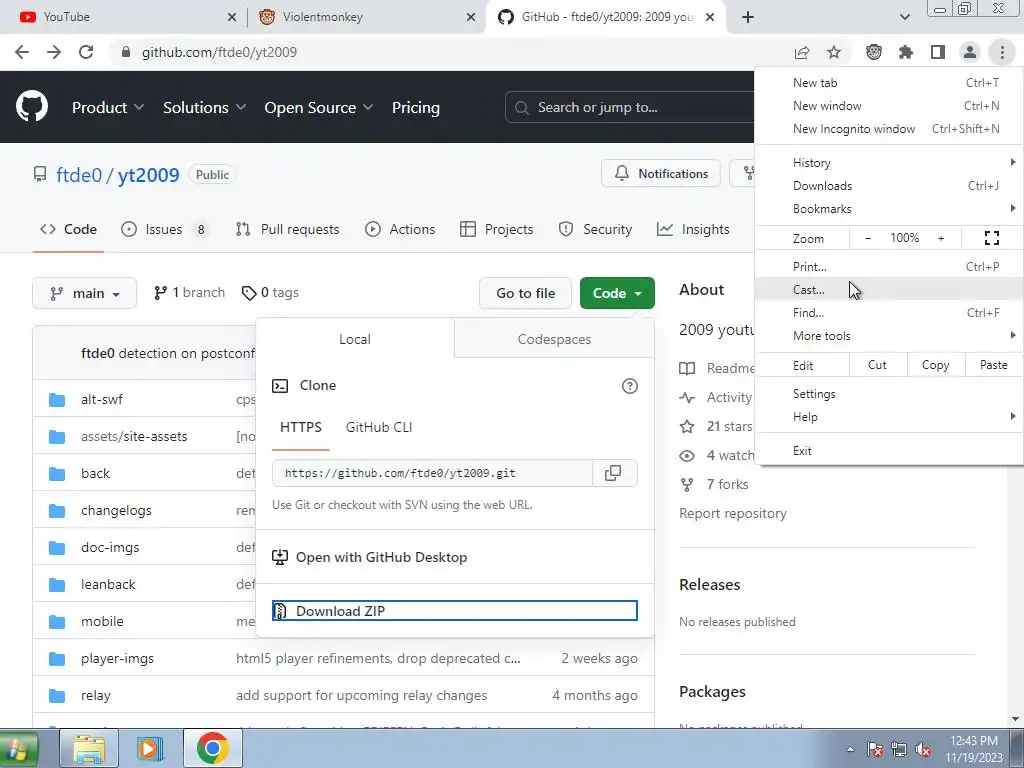
Task: Bookmark this page with star icon
Action: [834, 52]
